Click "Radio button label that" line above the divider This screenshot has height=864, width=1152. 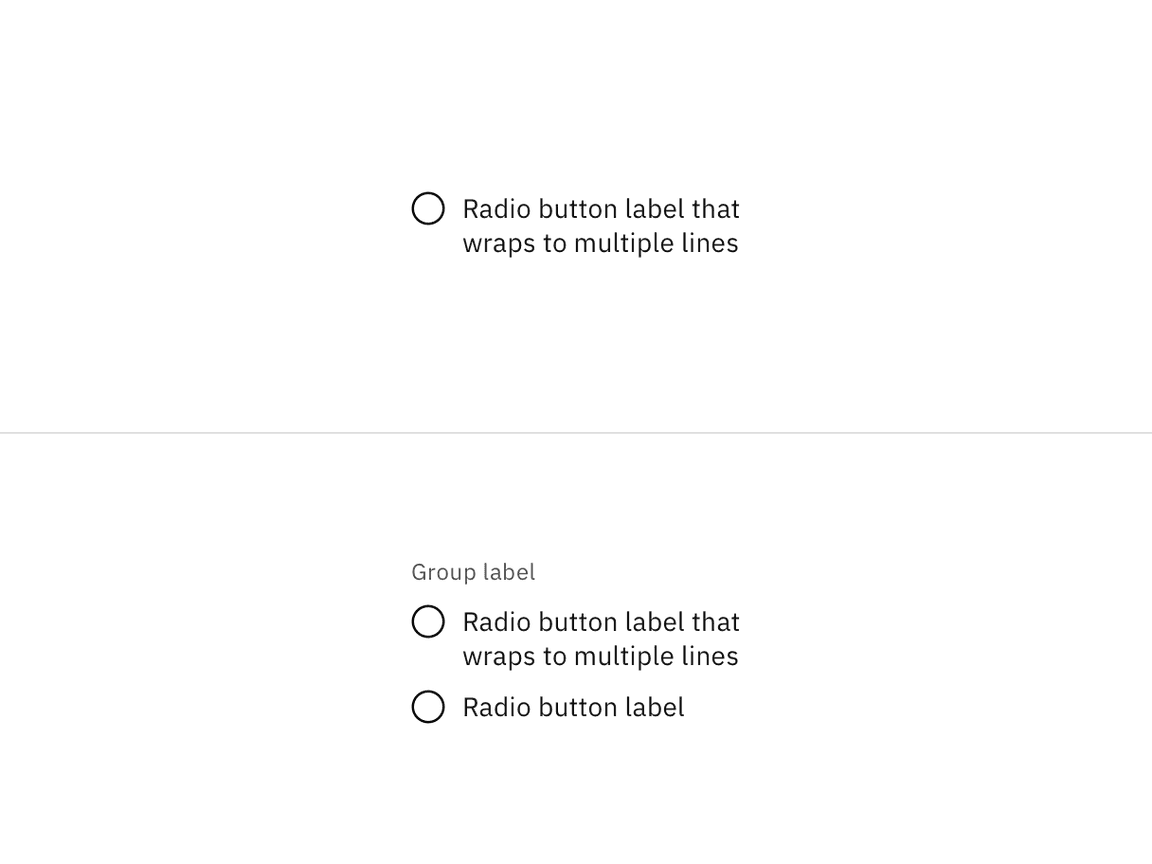point(600,209)
